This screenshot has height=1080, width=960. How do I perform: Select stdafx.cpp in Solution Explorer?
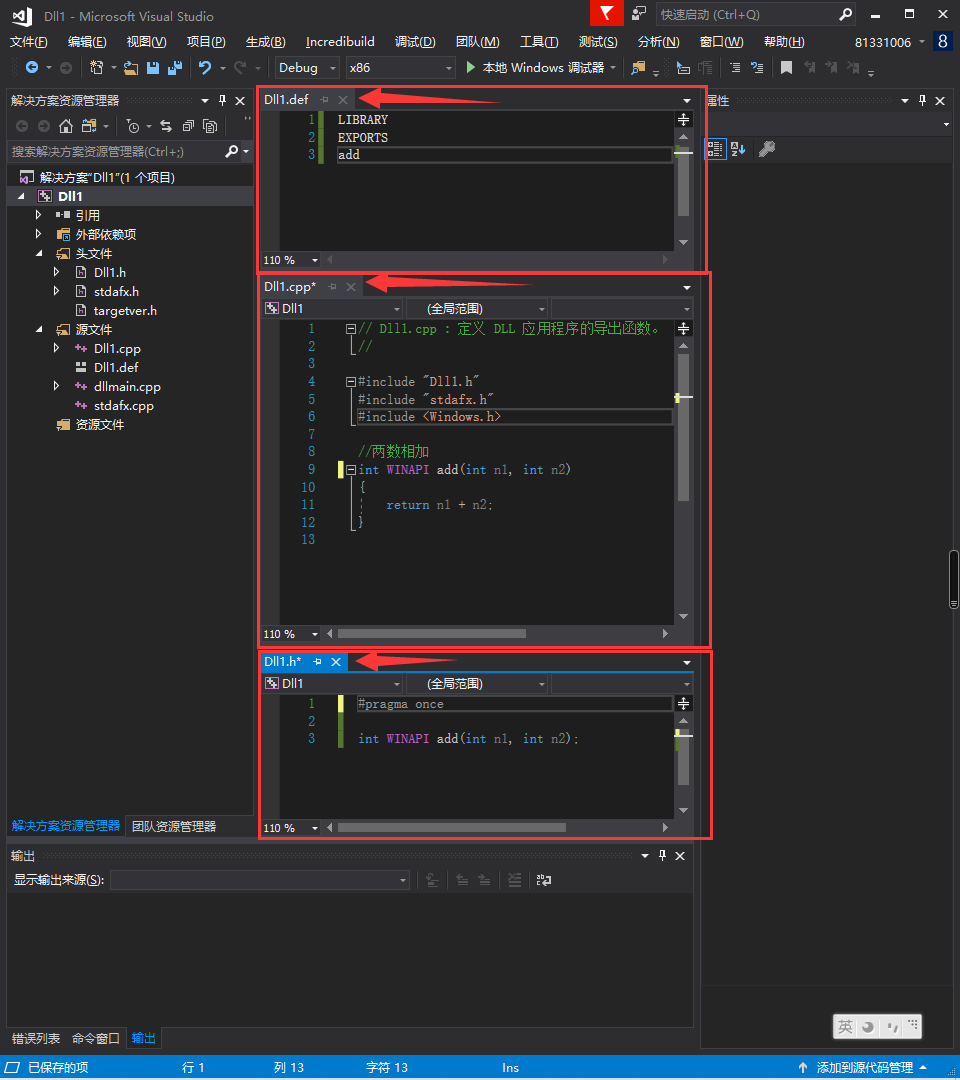(123, 406)
